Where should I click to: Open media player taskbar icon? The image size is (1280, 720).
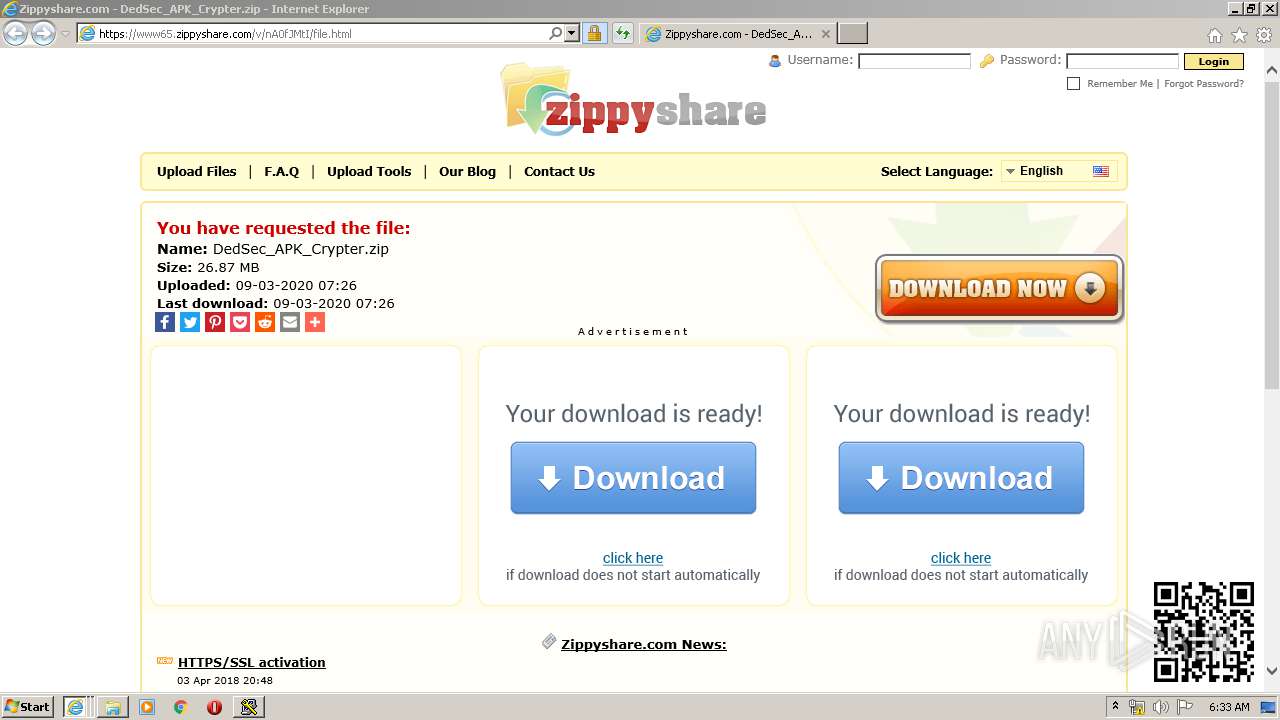tap(147, 707)
